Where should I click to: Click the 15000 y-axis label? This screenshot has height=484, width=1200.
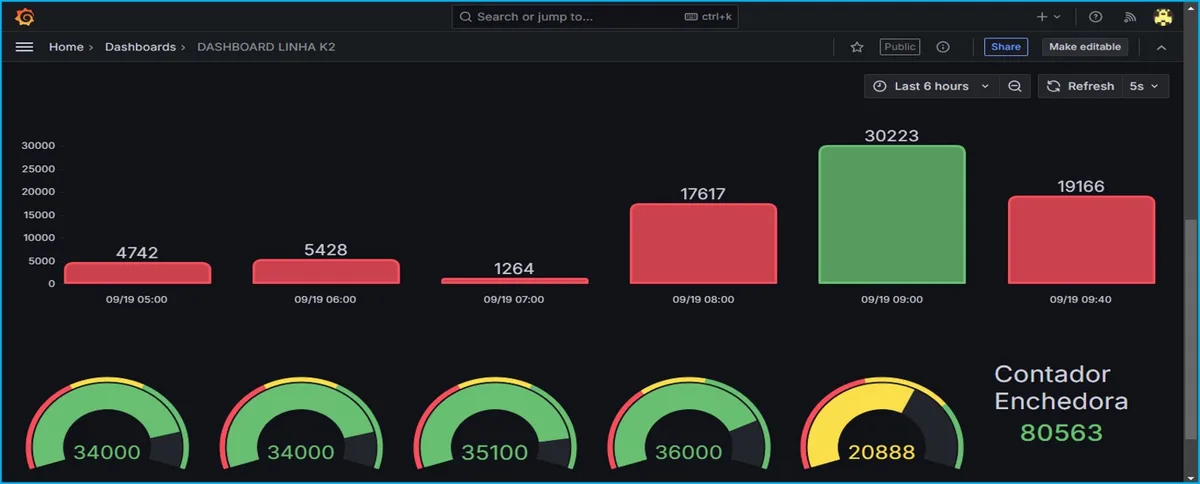click(x=38, y=214)
